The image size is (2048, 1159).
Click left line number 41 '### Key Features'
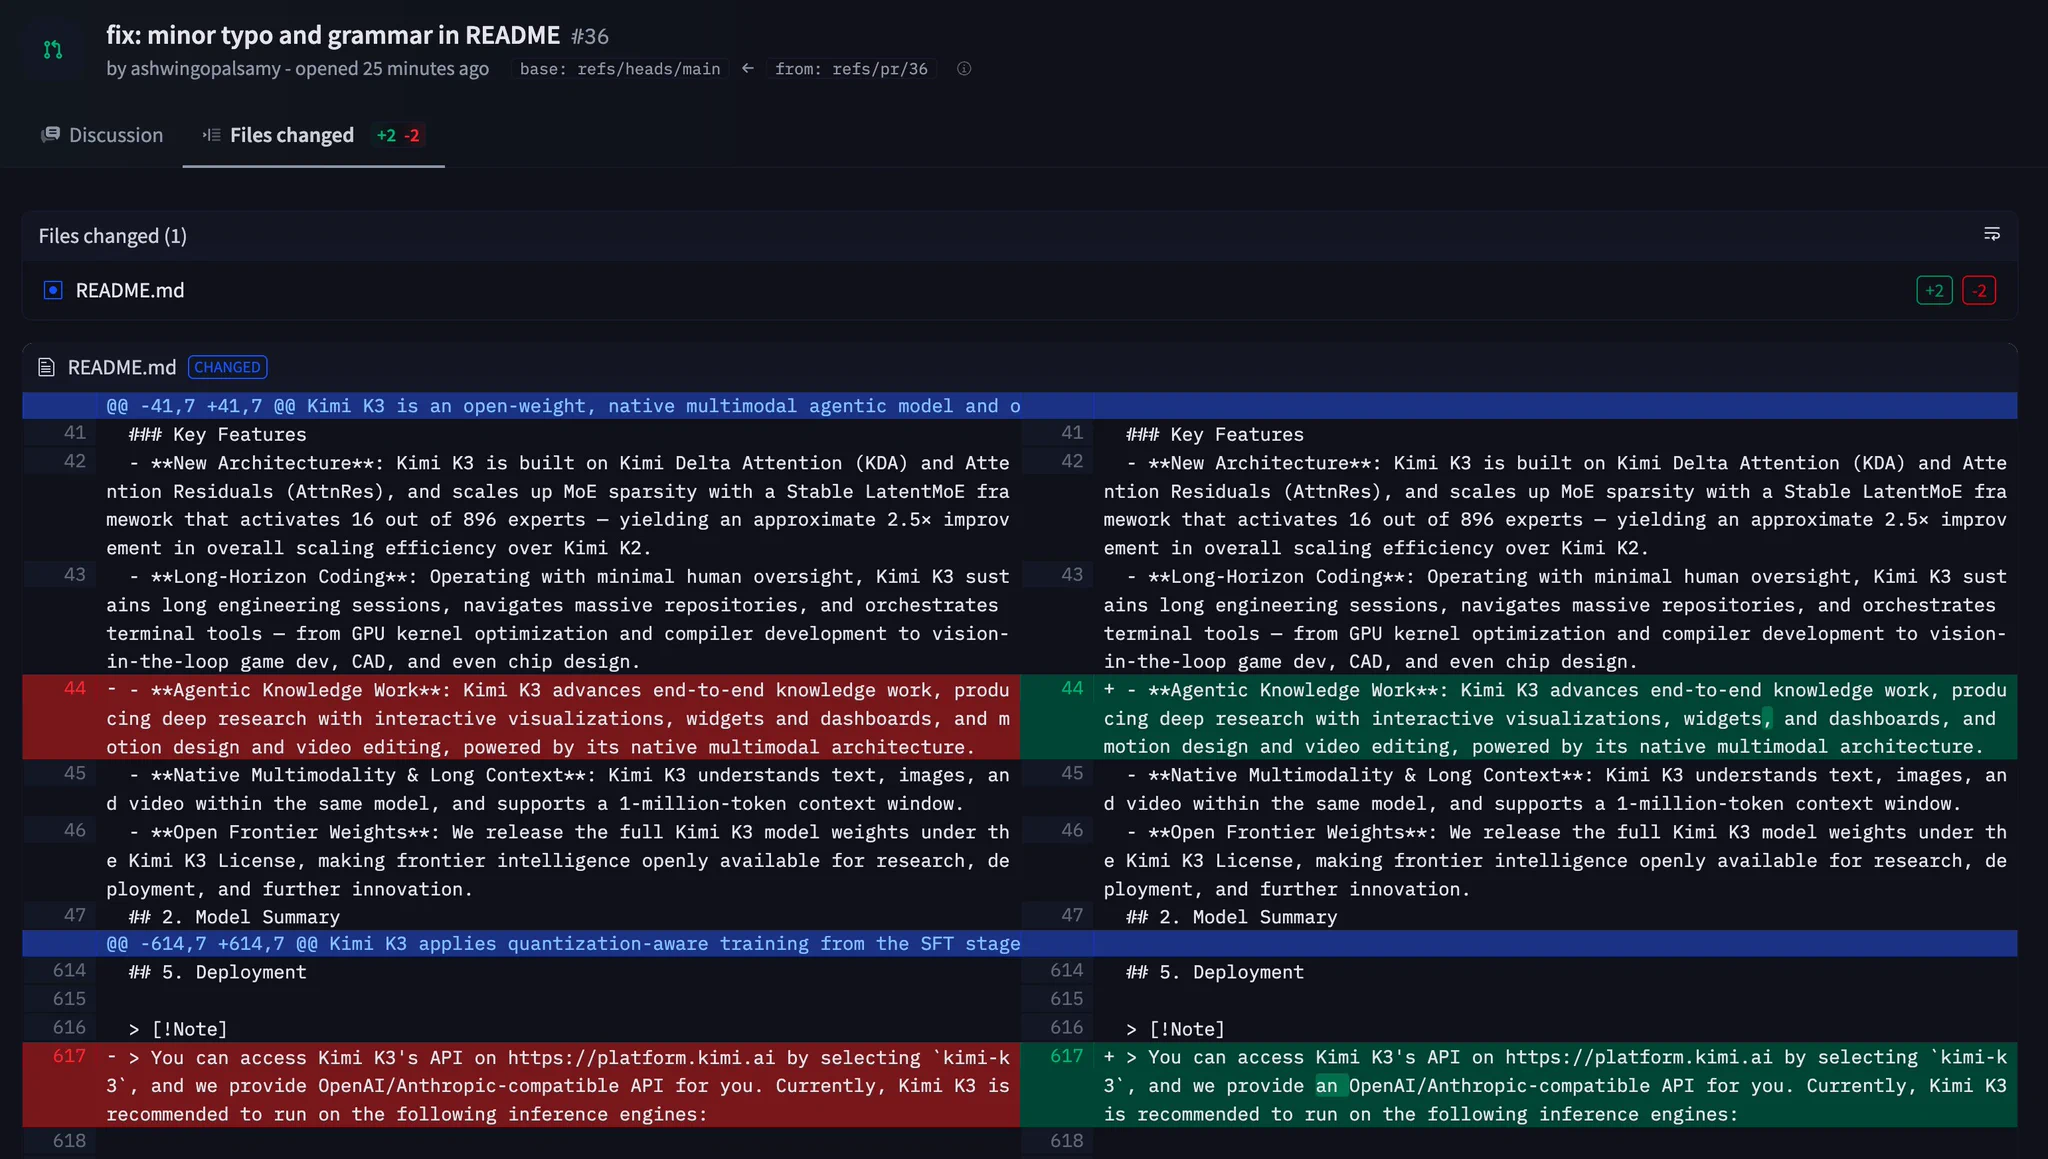click(x=74, y=432)
